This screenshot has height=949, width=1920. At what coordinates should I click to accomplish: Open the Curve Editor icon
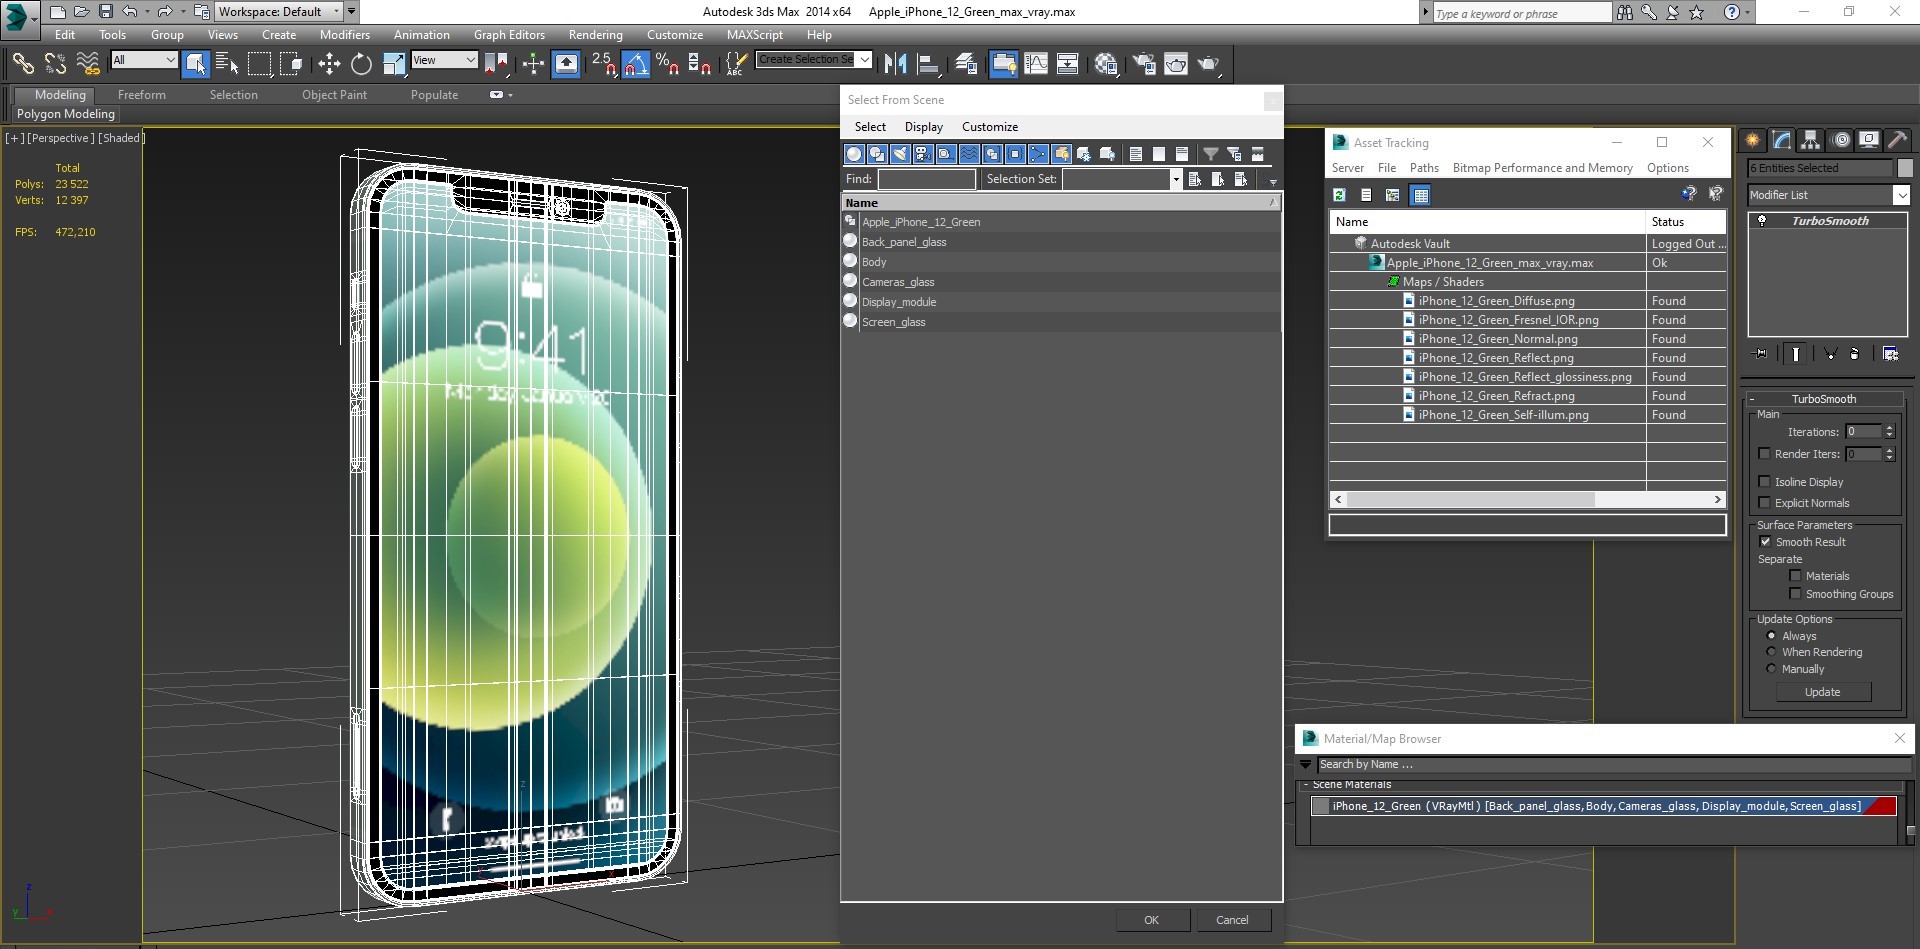tap(1036, 64)
